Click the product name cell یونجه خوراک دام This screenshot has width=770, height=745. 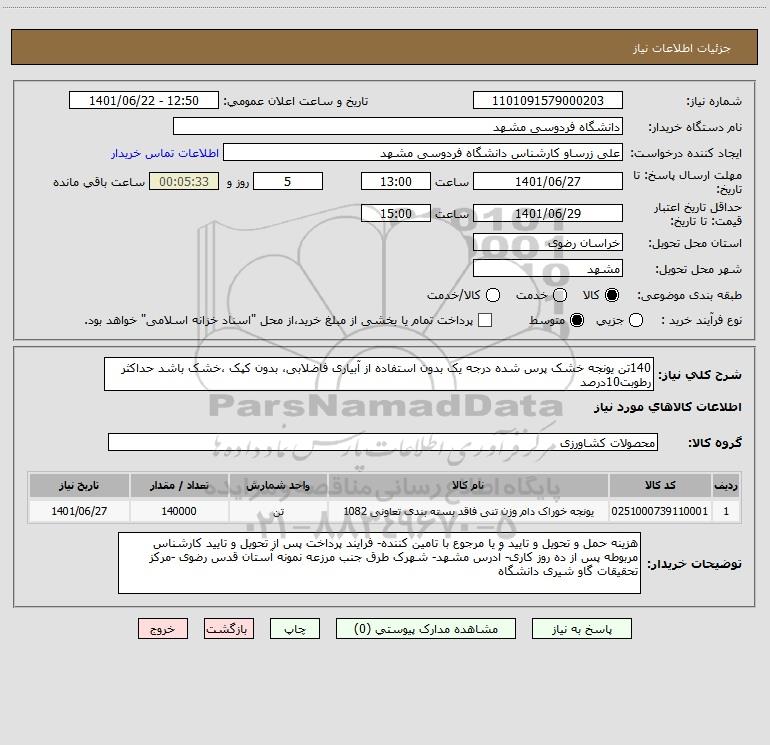pyautogui.click(x=468, y=511)
